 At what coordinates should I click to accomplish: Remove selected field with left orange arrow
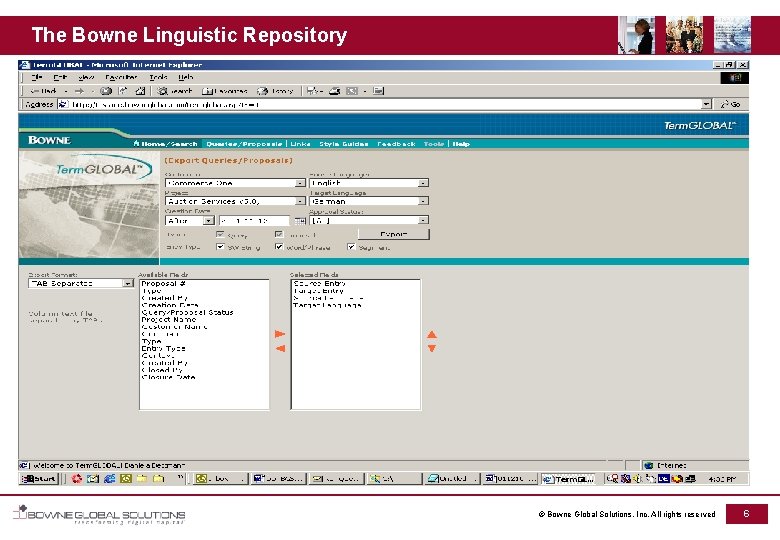280,349
